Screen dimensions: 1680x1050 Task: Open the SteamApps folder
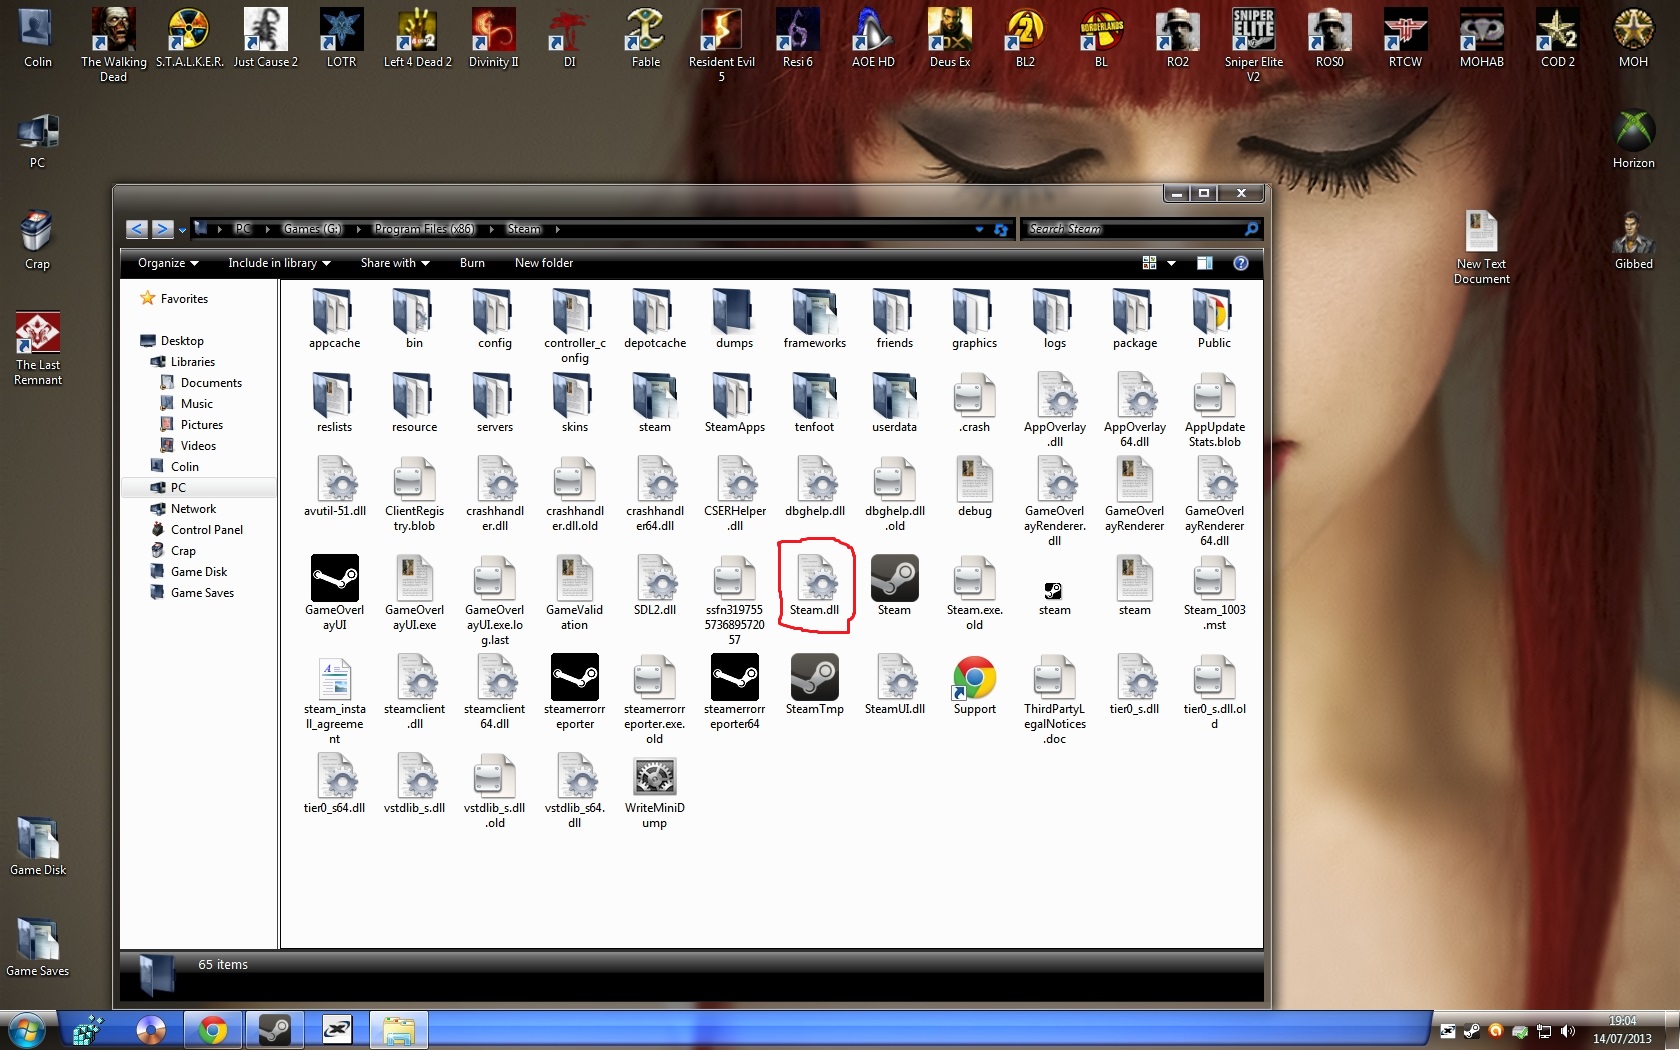pyautogui.click(x=734, y=397)
